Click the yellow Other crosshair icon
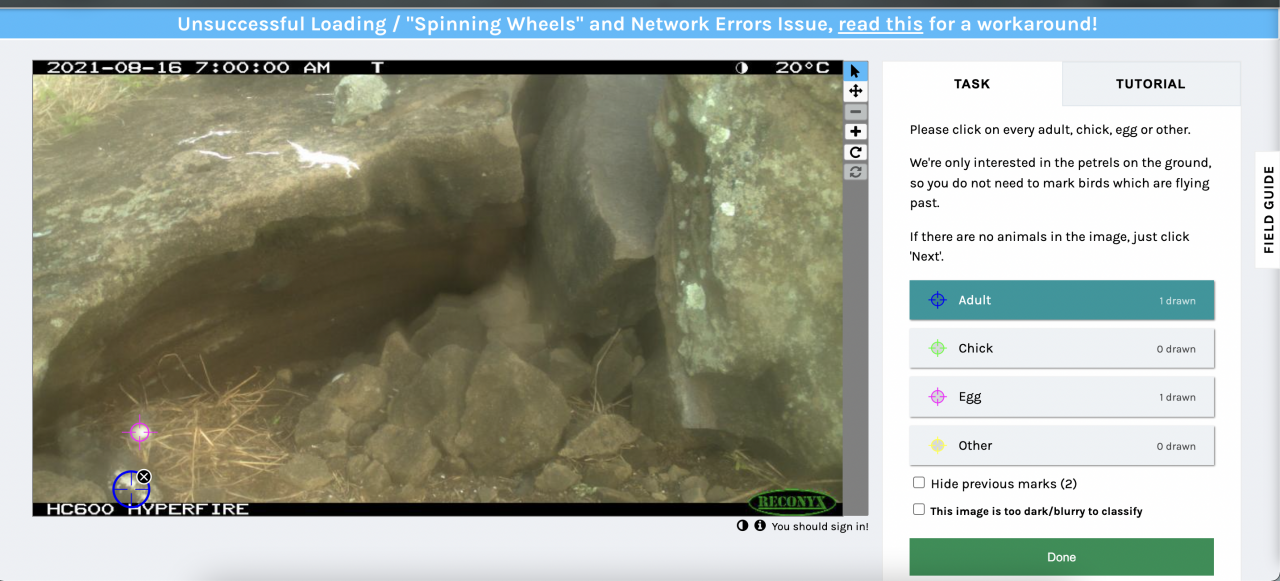This screenshot has width=1280, height=581. point(937,446)
